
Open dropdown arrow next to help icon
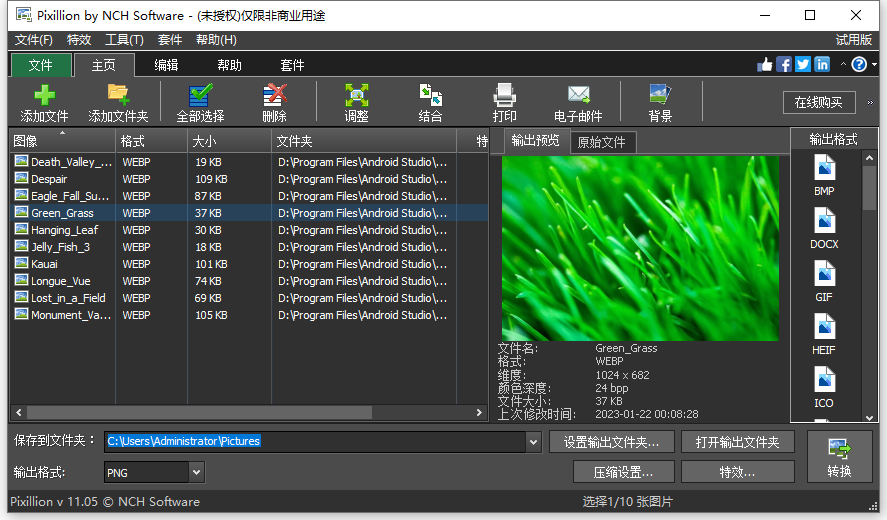coord(875,65)
